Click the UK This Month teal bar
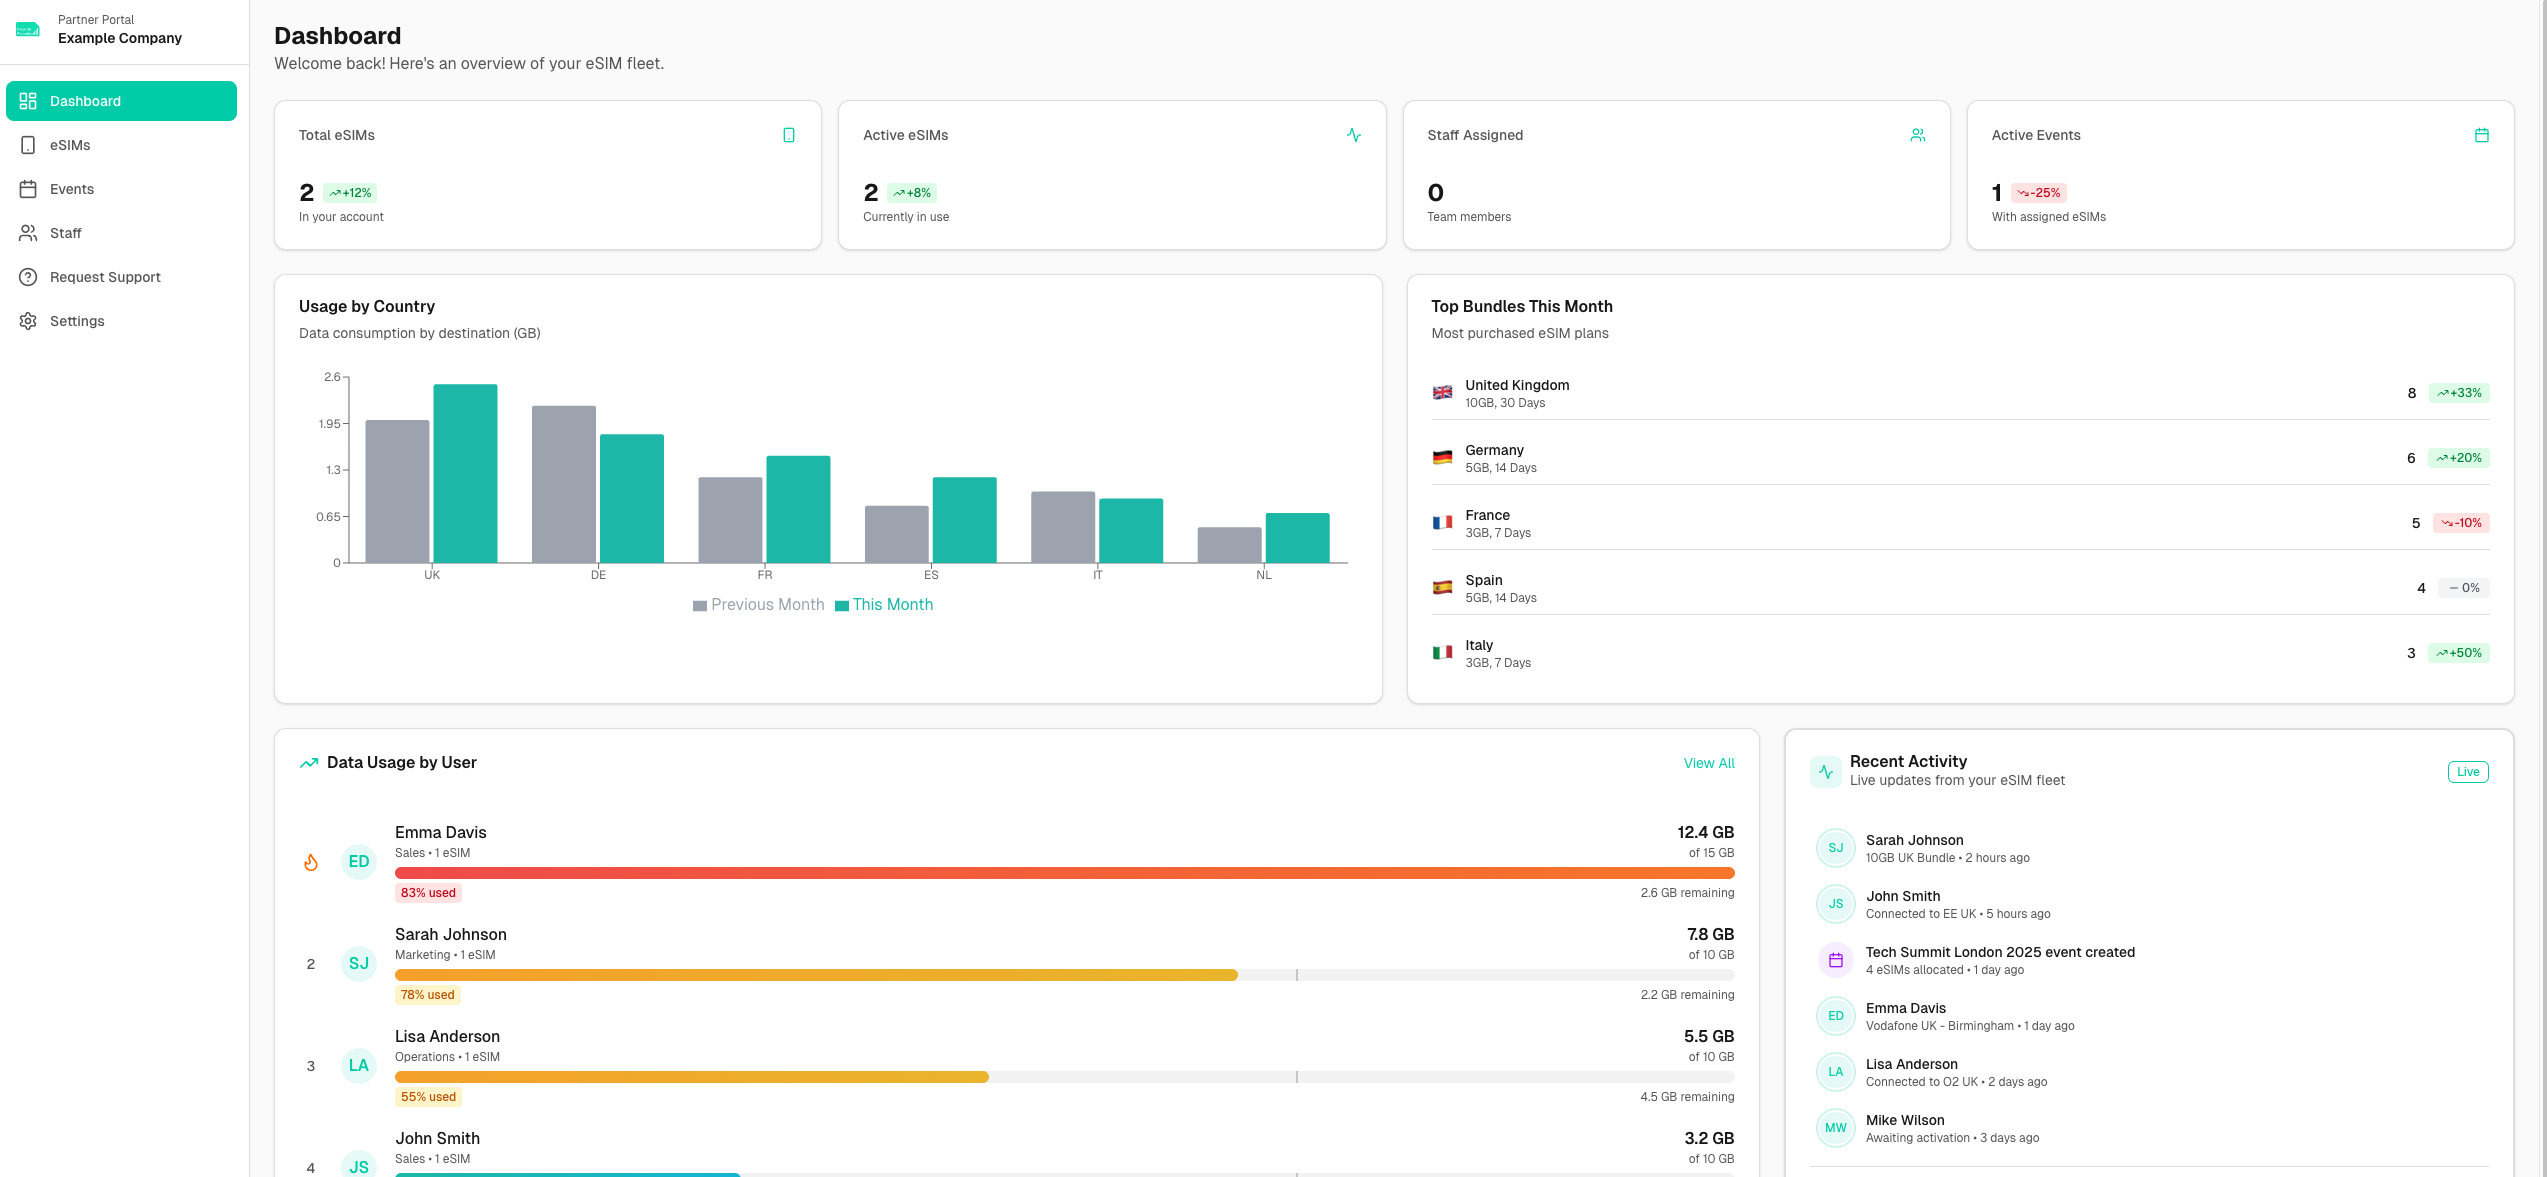Screen dimensions: 2547x1177 pyautogui.click(x=465, y=473)
